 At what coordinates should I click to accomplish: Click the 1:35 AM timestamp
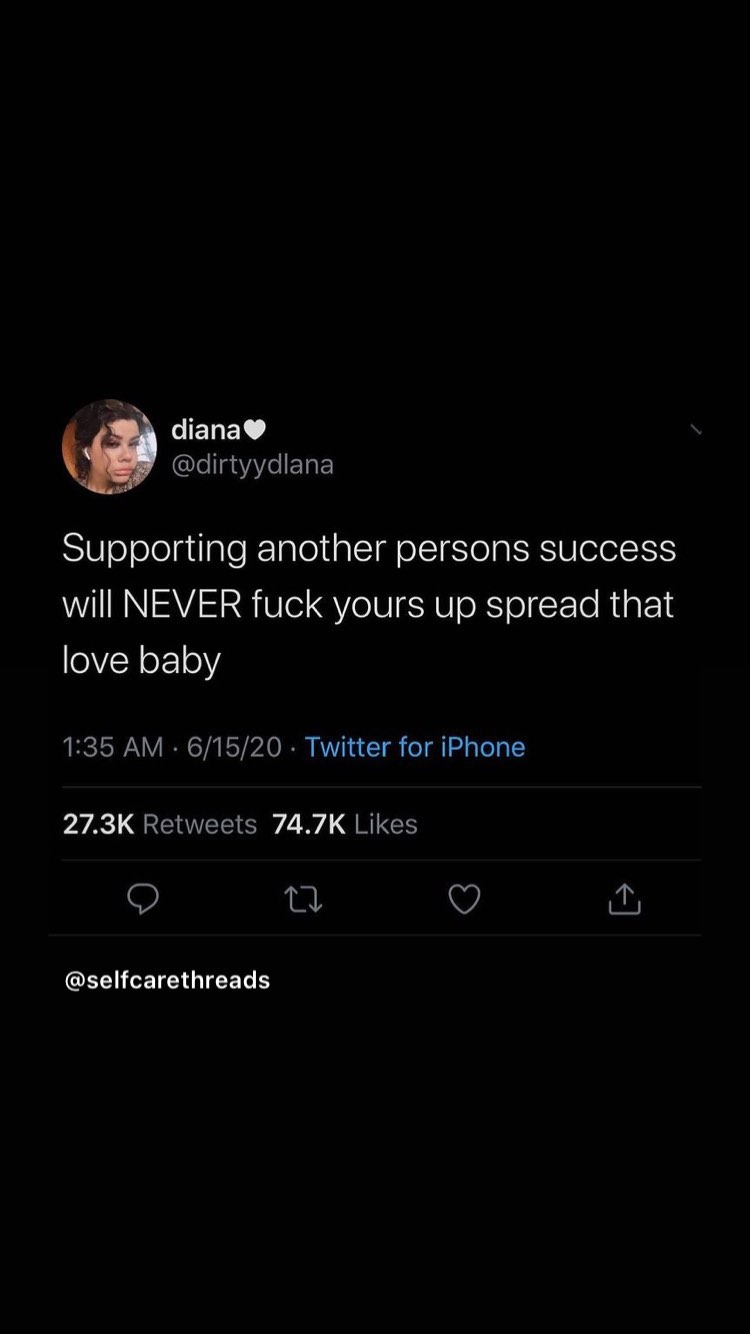(x=112, y=747)
